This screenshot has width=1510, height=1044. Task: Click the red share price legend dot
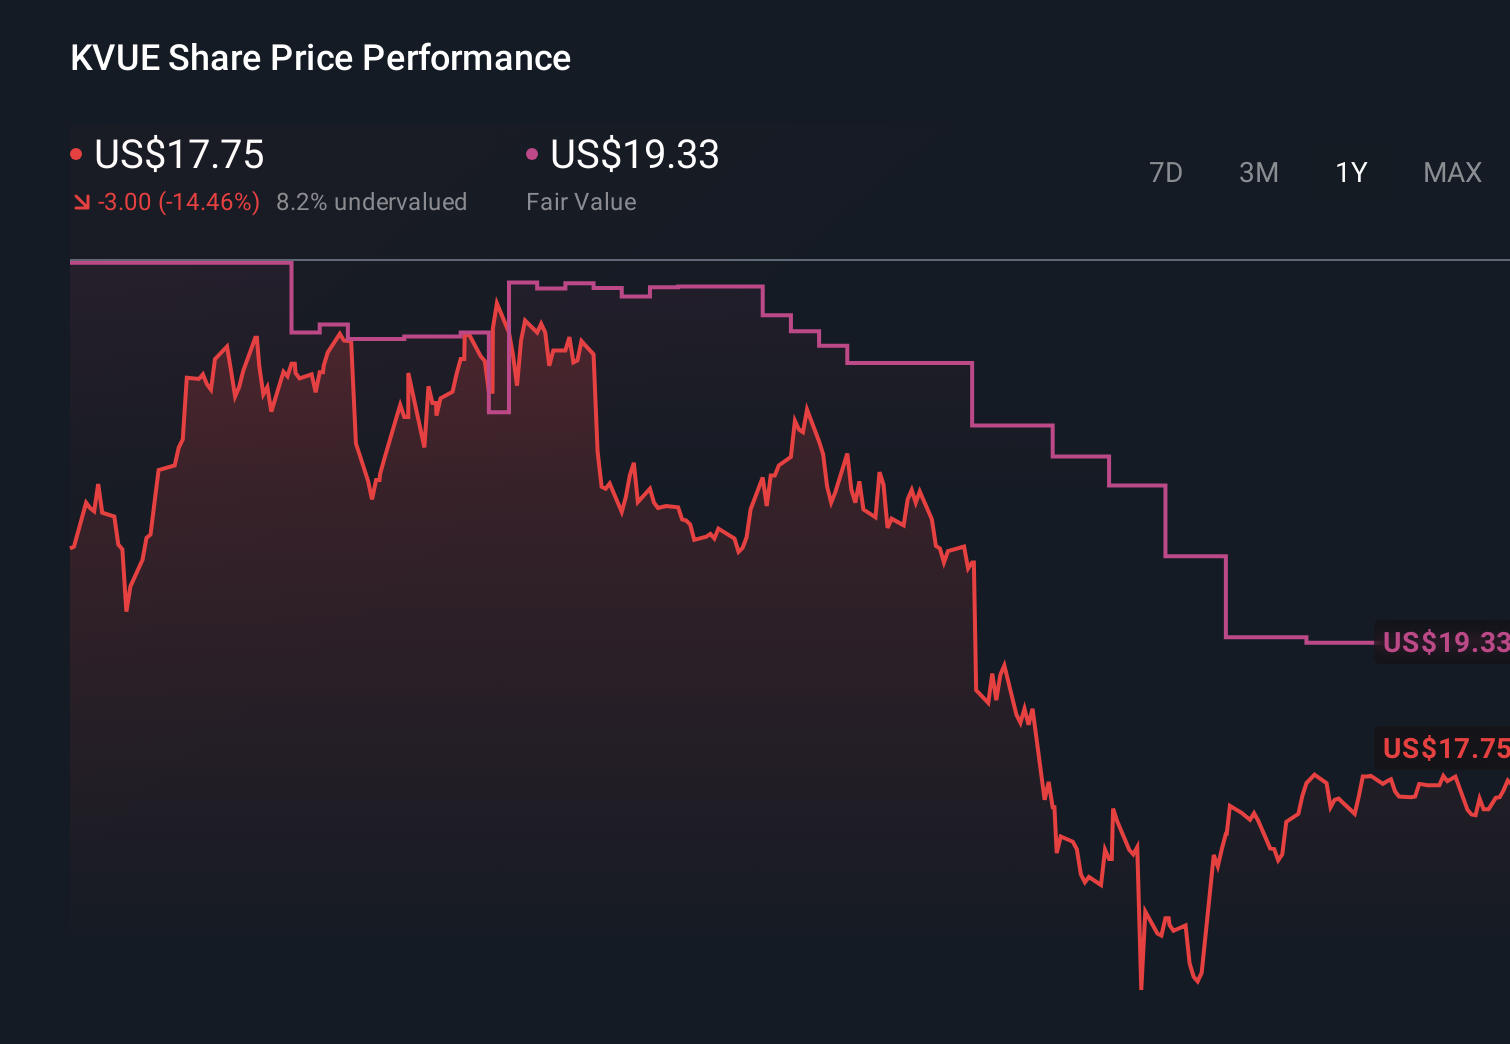click(x=77, y=152)
